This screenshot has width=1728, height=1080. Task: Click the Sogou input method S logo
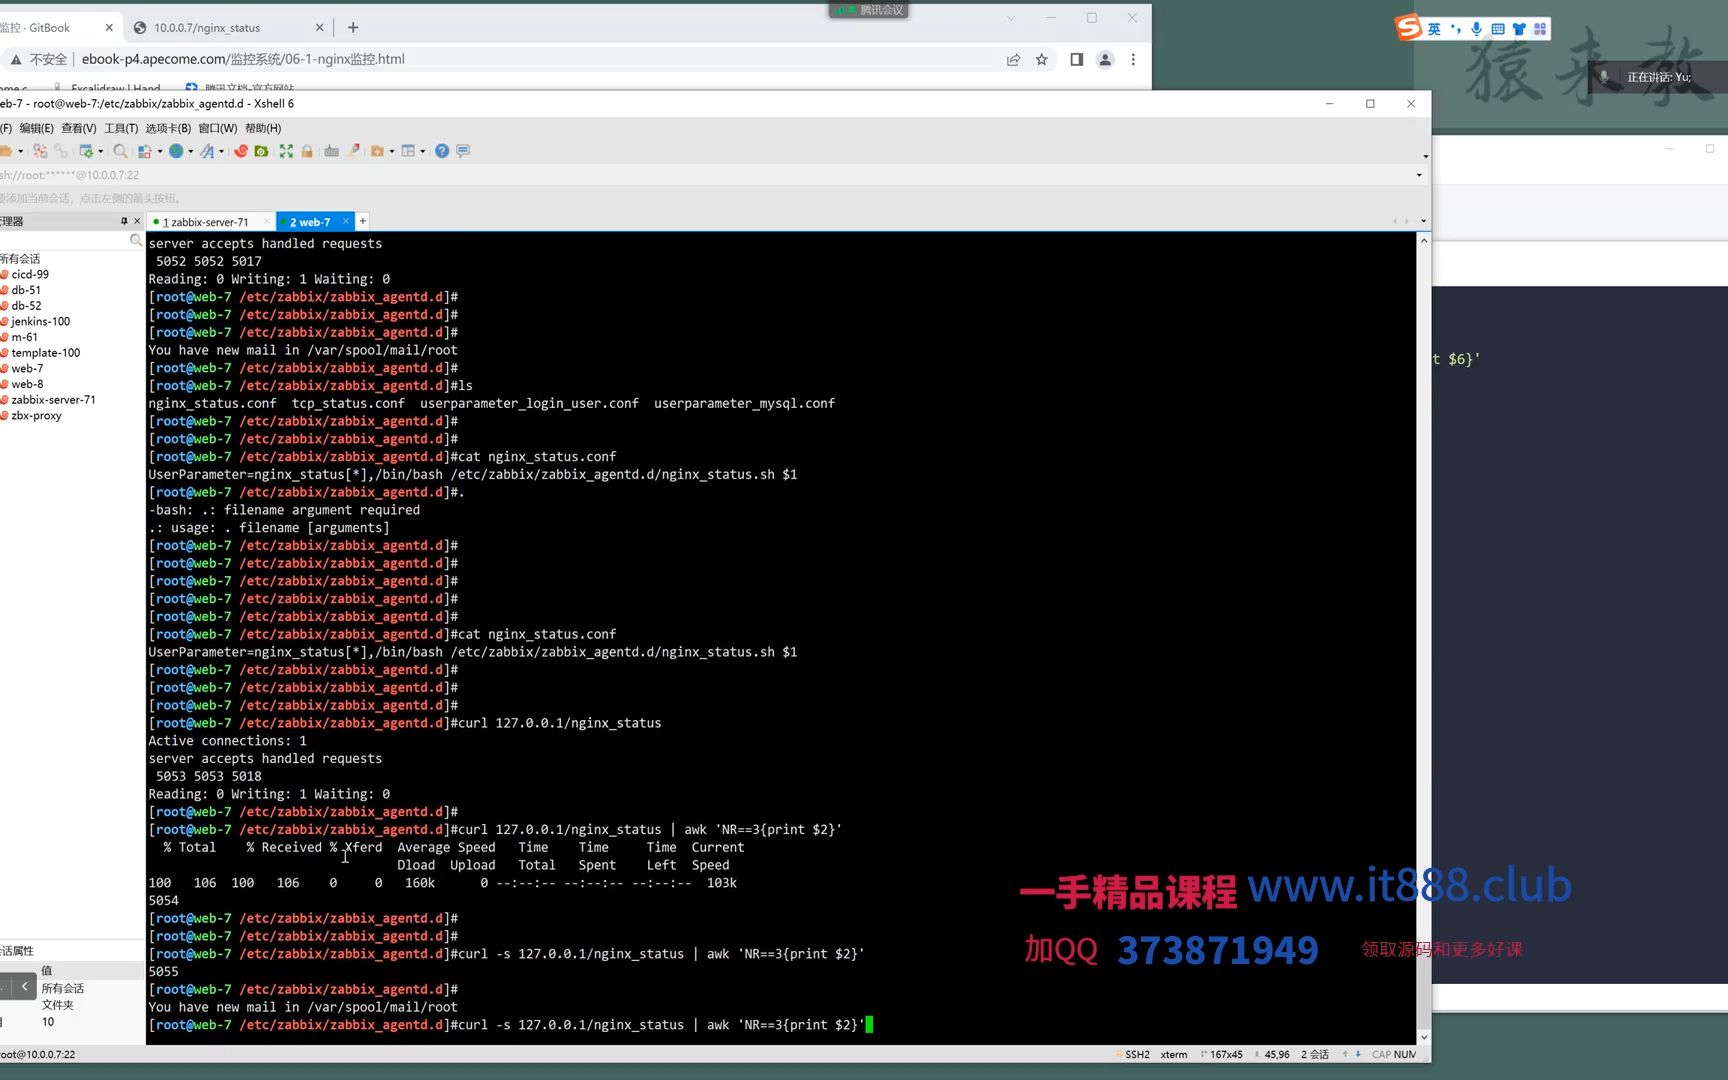click(1409, 27)
